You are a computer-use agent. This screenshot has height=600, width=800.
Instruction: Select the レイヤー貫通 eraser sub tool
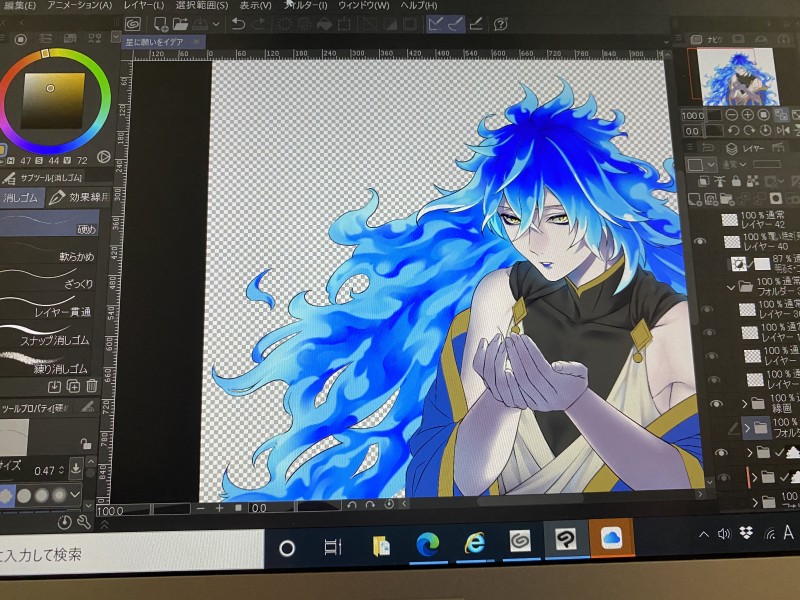click(48, 306)
